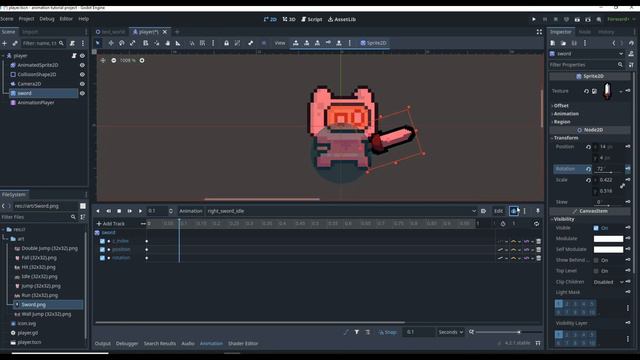This screenshot has height=360, width=640.
Task: Hide the CollisionShape2D node
Action: pyautogui.click(x=82, y=74)
